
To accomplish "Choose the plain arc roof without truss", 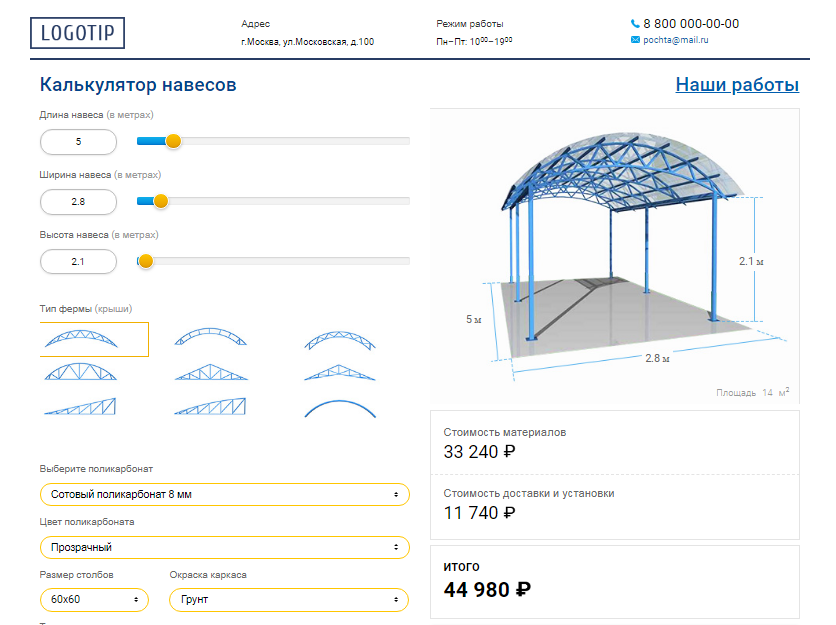I will coord(340,408).
